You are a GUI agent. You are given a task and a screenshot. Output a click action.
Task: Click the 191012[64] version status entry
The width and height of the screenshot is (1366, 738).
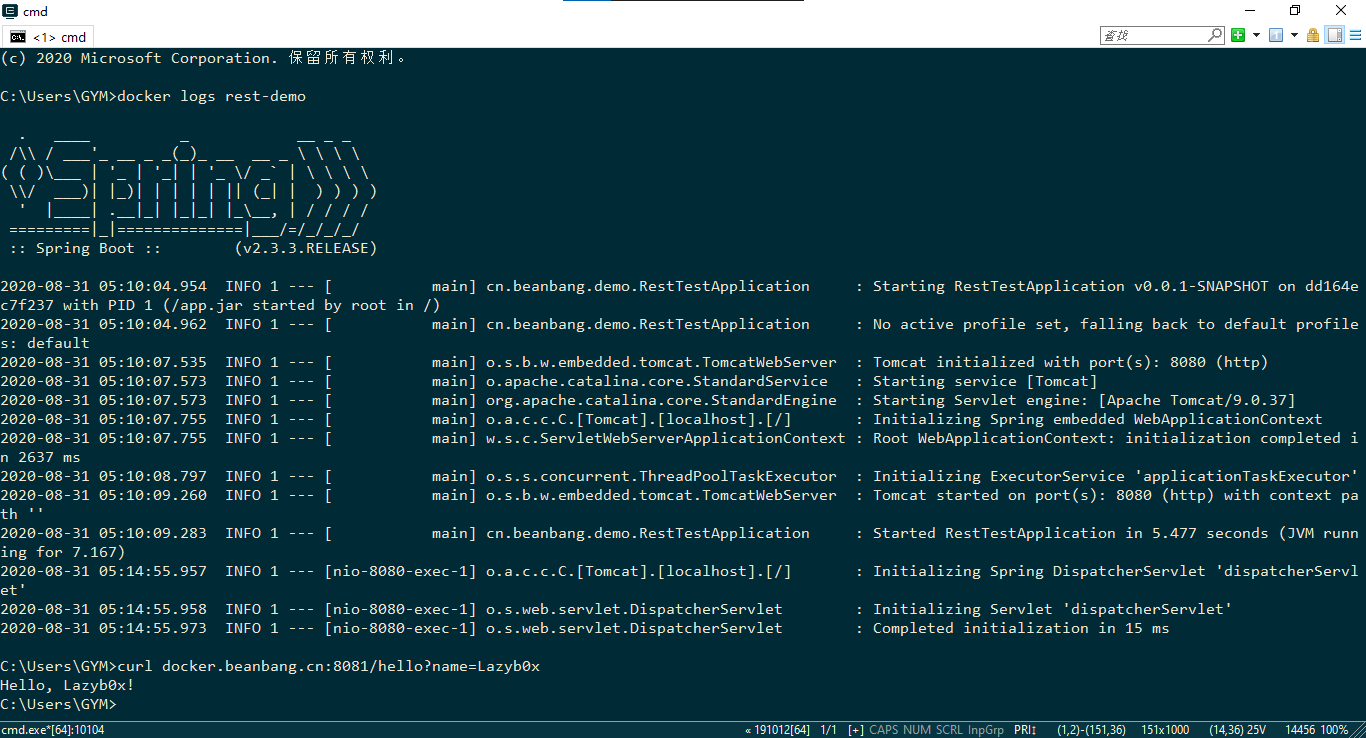pos(777,730)
